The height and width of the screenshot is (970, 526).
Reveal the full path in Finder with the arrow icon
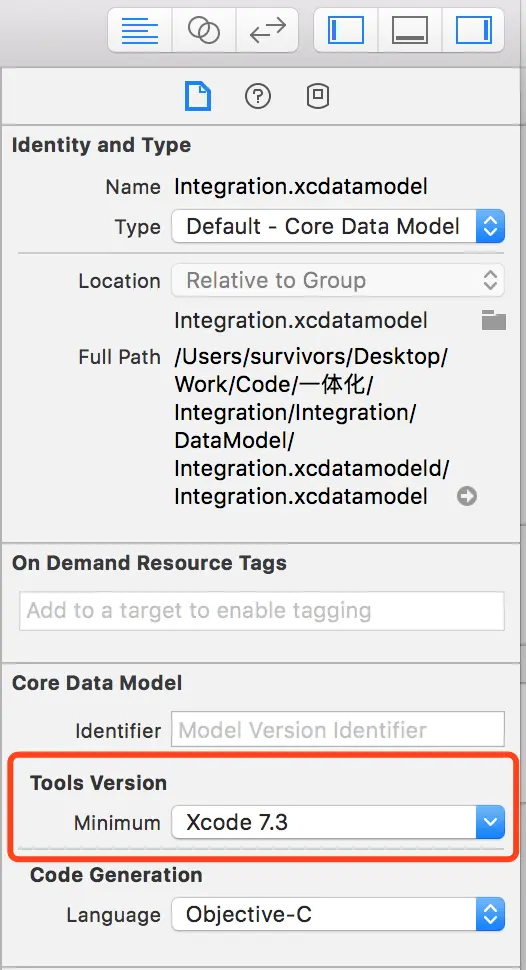pyautogui.click(x=467, y=496)
